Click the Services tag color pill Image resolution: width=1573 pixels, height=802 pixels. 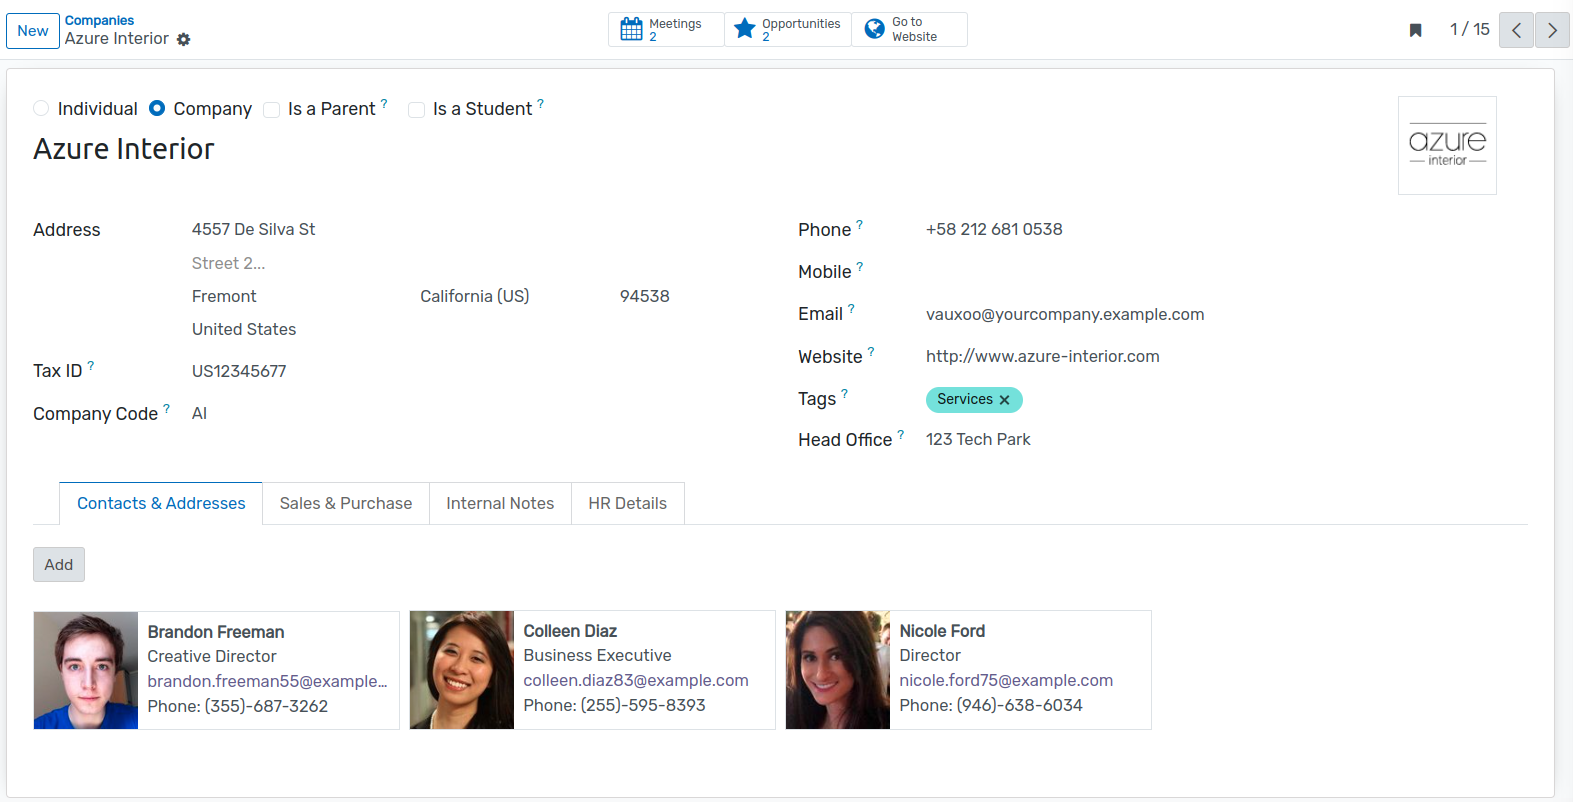964,399
